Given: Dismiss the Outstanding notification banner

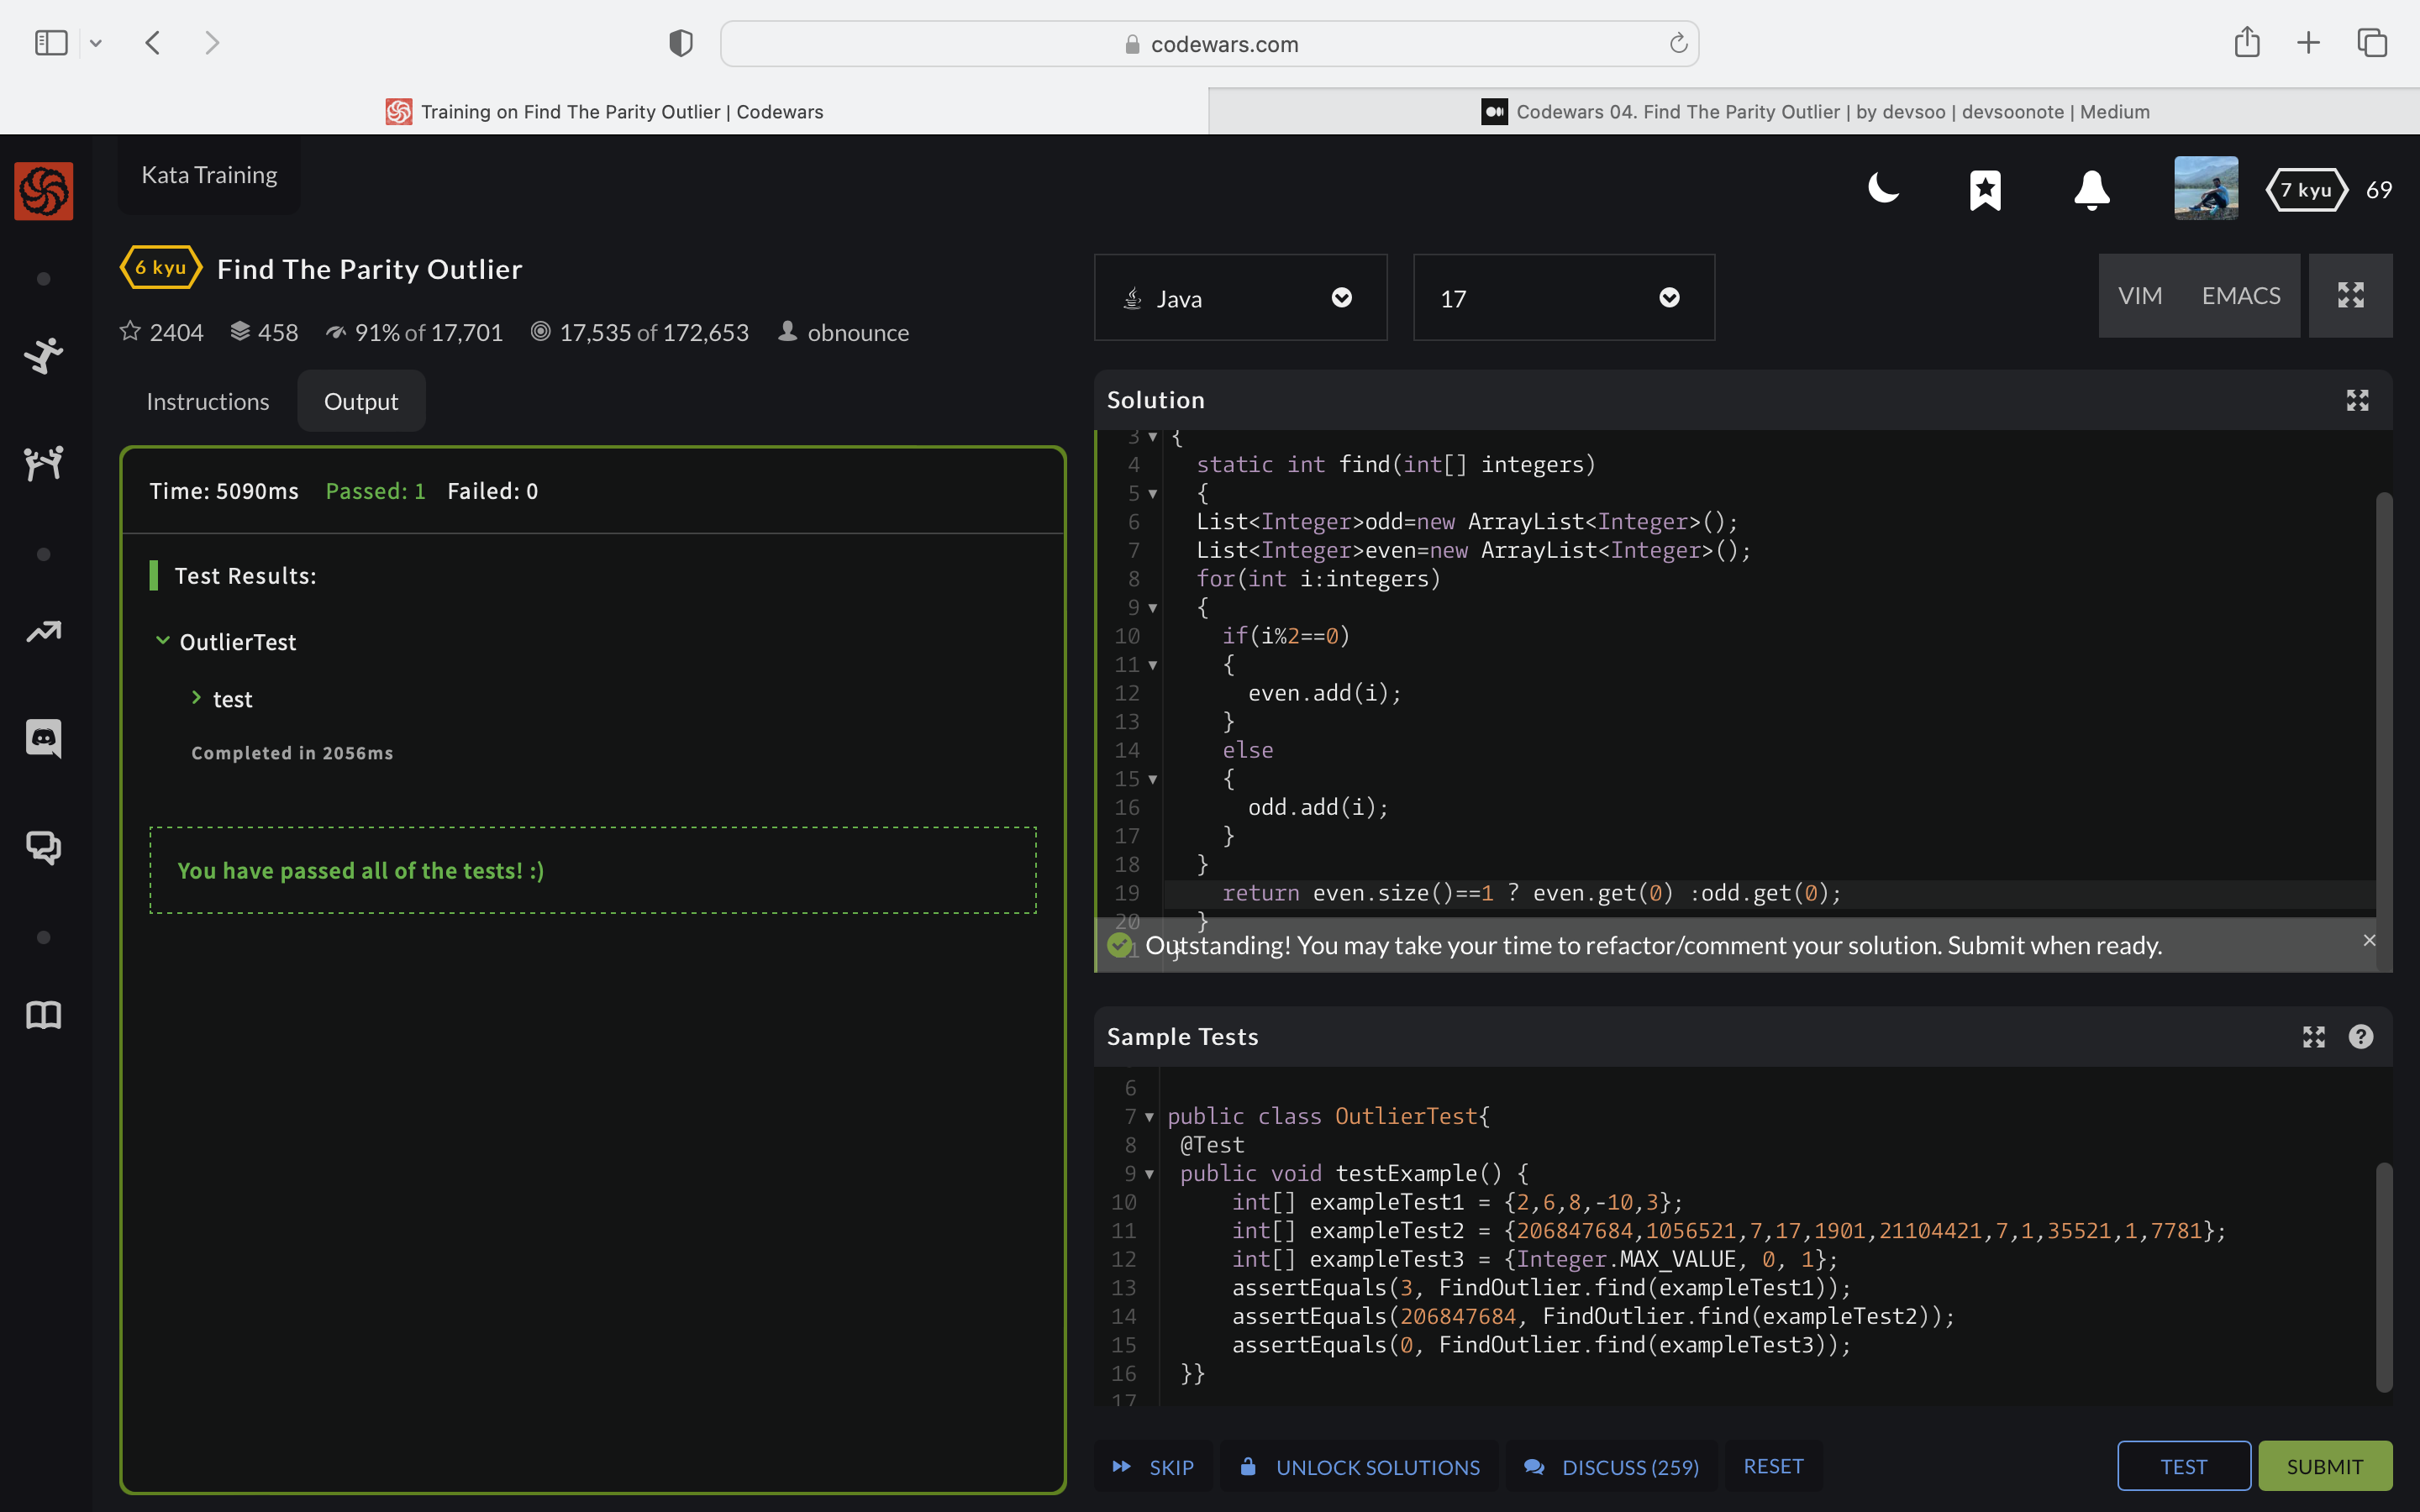Looking at the screenshot, I should (2368, 940).
